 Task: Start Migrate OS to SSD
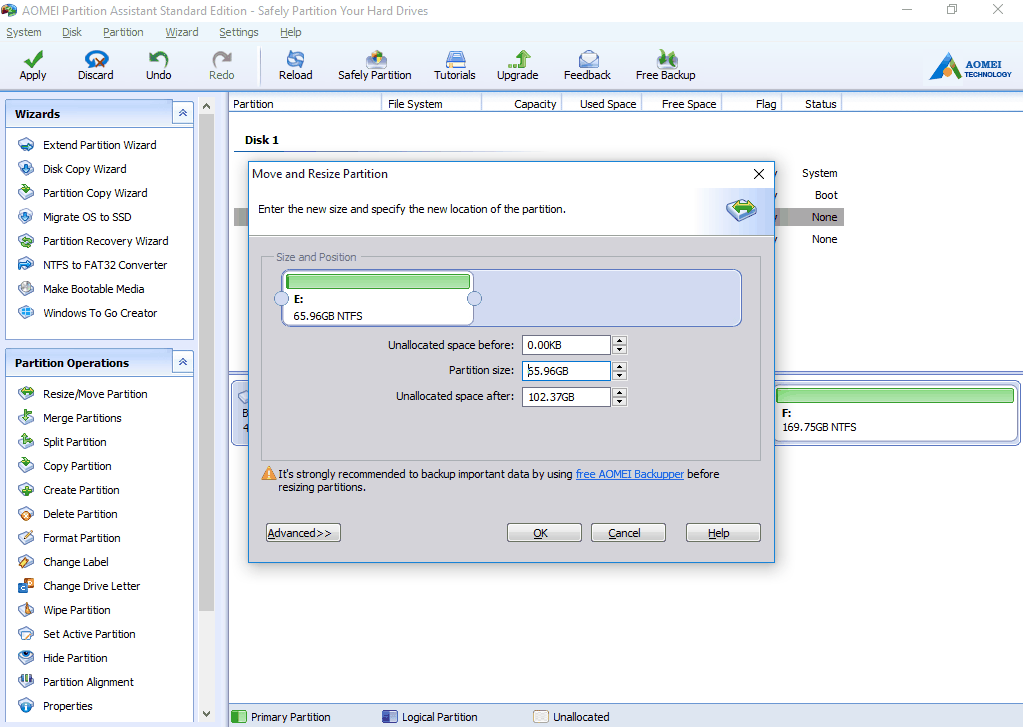87,217
